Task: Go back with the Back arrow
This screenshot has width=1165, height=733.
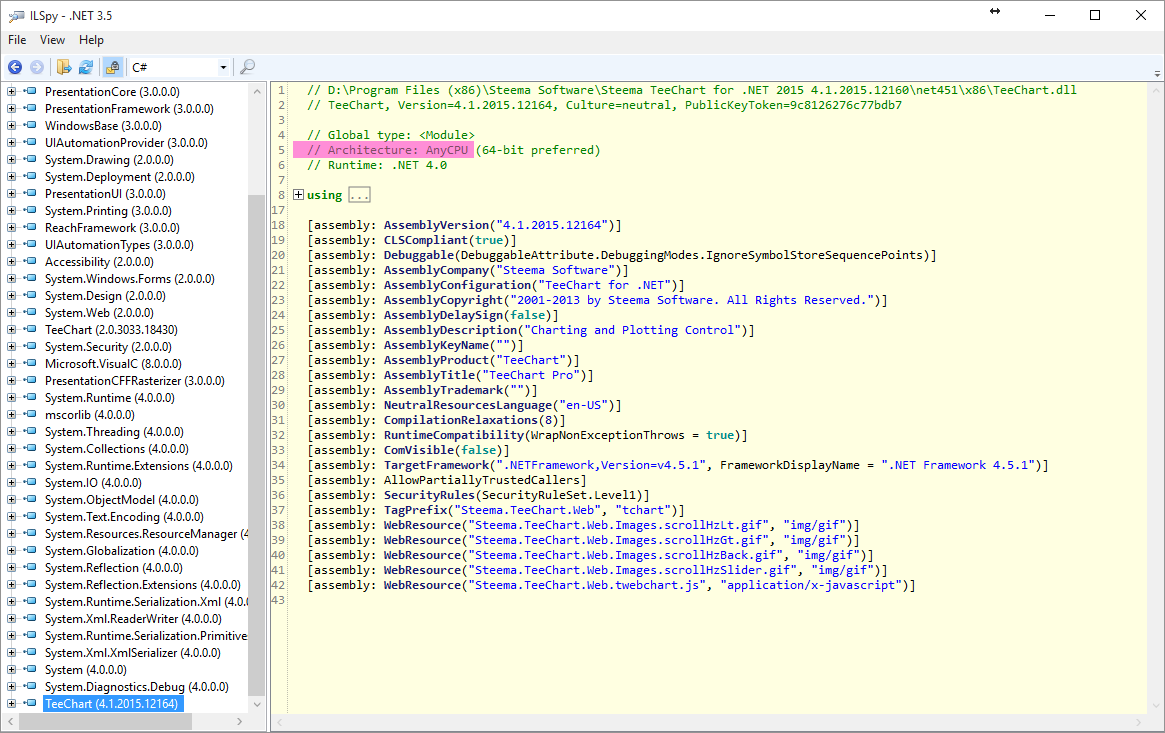Action: 15,68
